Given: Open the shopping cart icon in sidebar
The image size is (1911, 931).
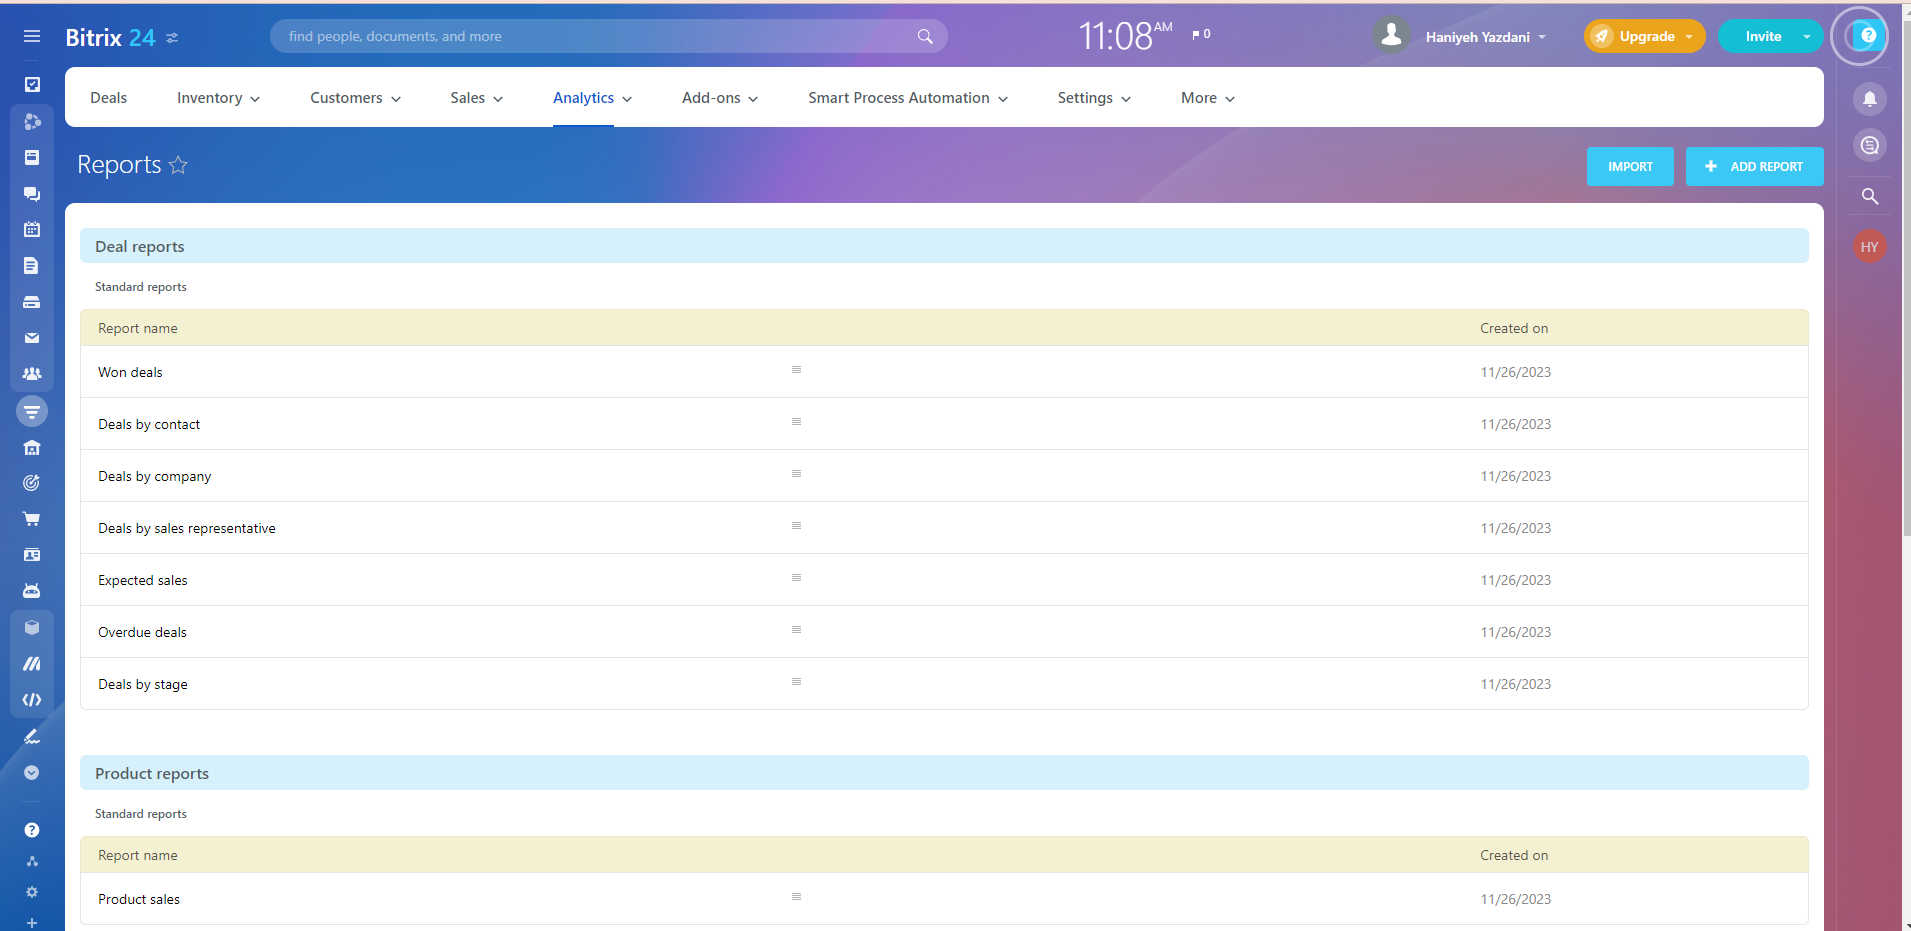Looking at the screenshot, I should point(32,519).
